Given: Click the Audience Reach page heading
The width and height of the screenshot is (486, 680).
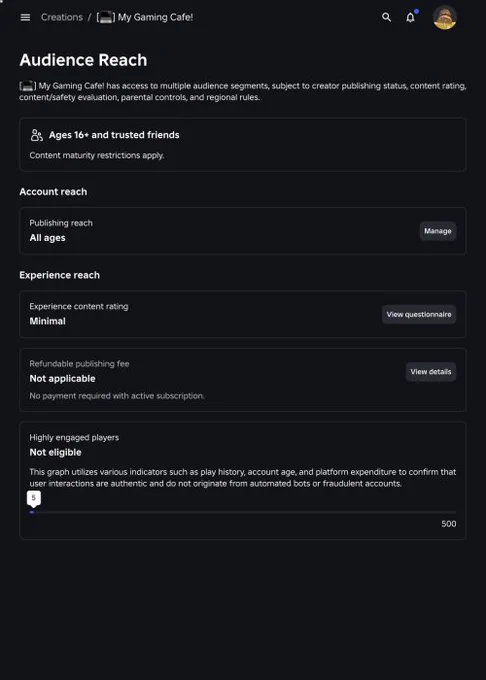Looking at the screenshot, I should (83, 60).
